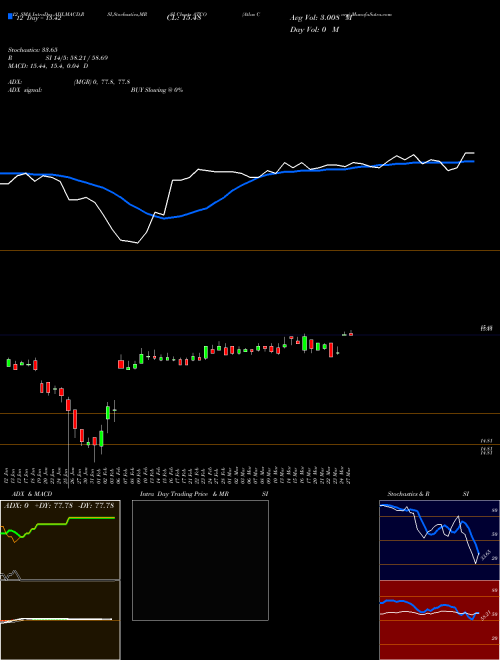Click the blue SMA line's lowest dip
Viewport: 500px width, 660px height.
[x=165, y=218]
